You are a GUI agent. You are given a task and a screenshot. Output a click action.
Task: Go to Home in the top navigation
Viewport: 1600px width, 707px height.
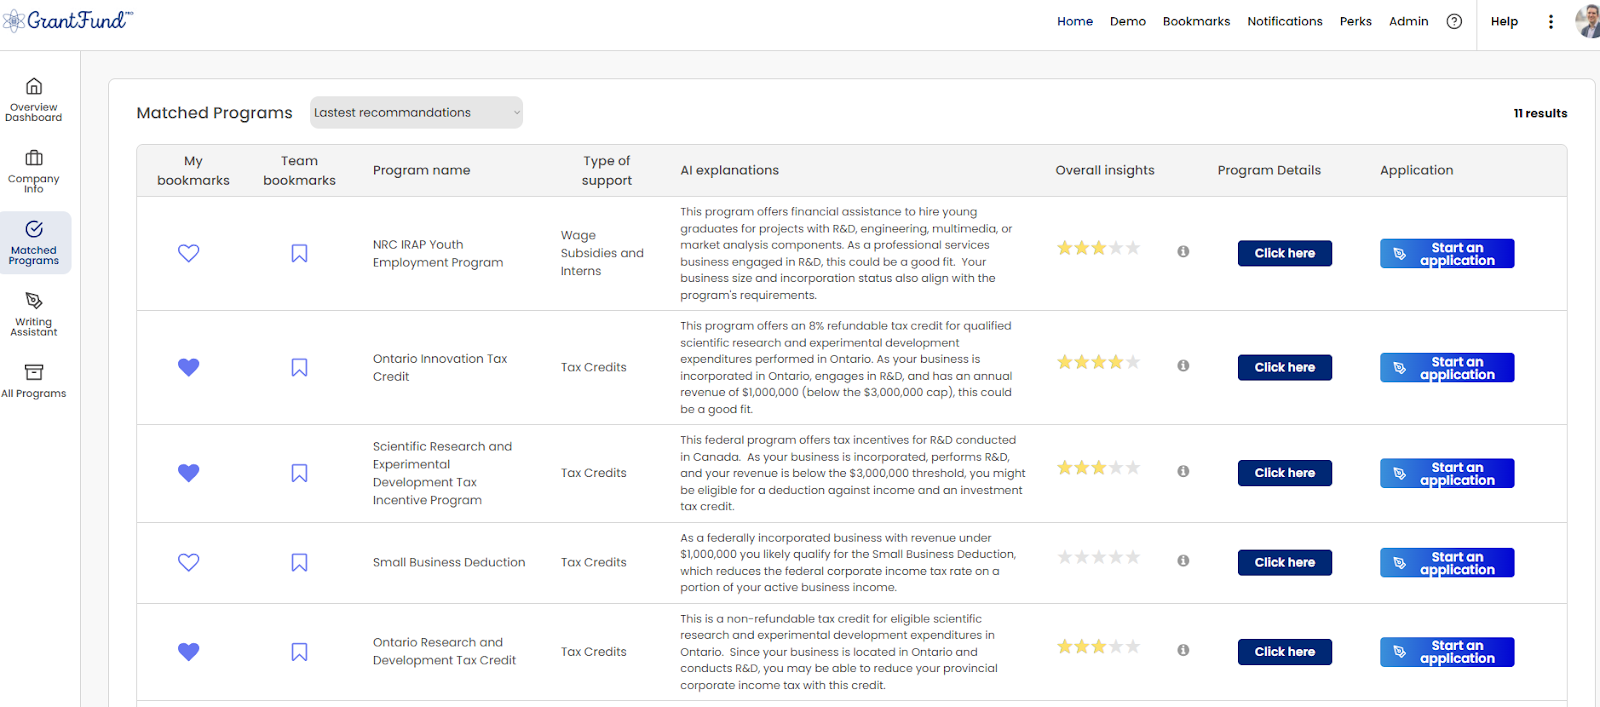1075,21
